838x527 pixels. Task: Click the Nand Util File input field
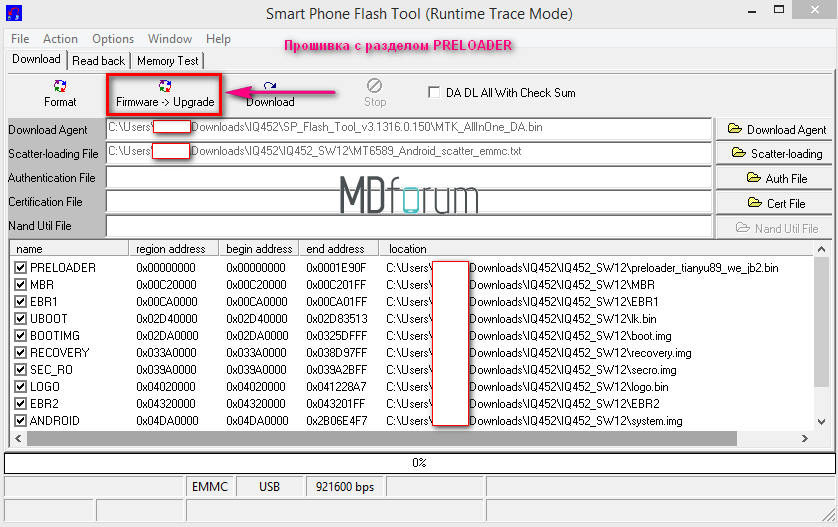click(x=409, y=226)
